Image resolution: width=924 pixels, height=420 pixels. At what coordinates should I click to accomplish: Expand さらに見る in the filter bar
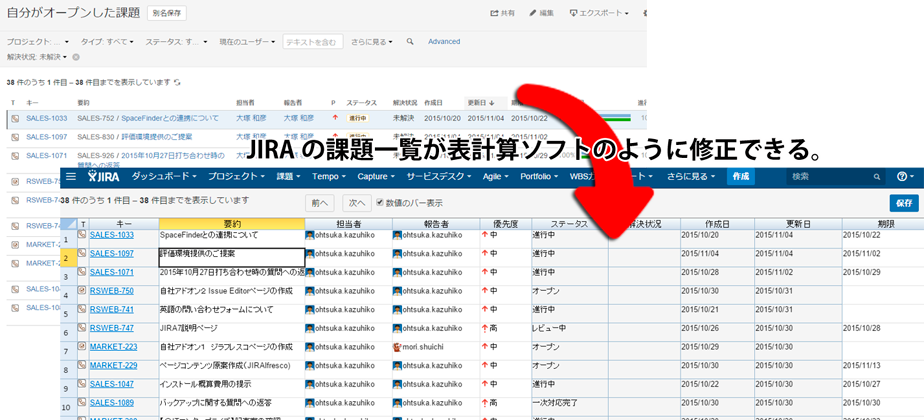pos(372,42)
